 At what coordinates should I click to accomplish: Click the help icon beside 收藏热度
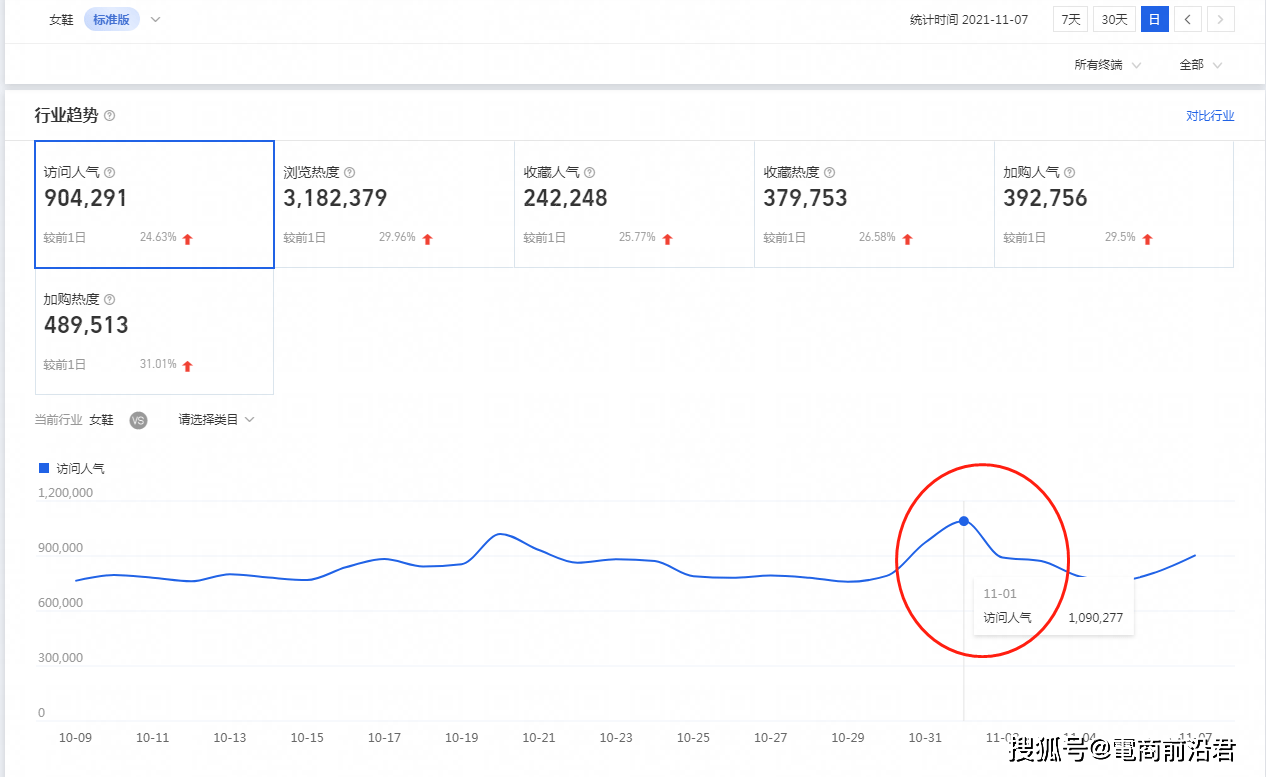pyautogui.click(x=829, y=172)
